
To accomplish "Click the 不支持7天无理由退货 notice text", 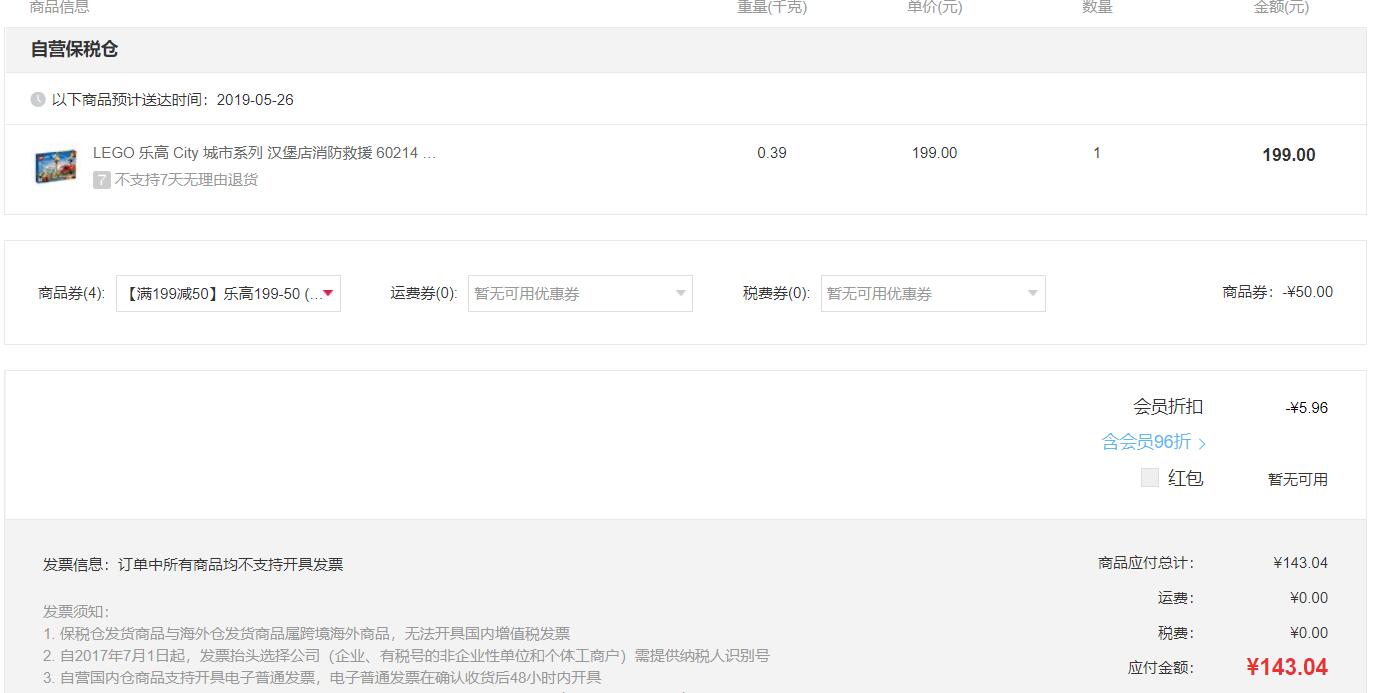I will [x=186, y=180].
